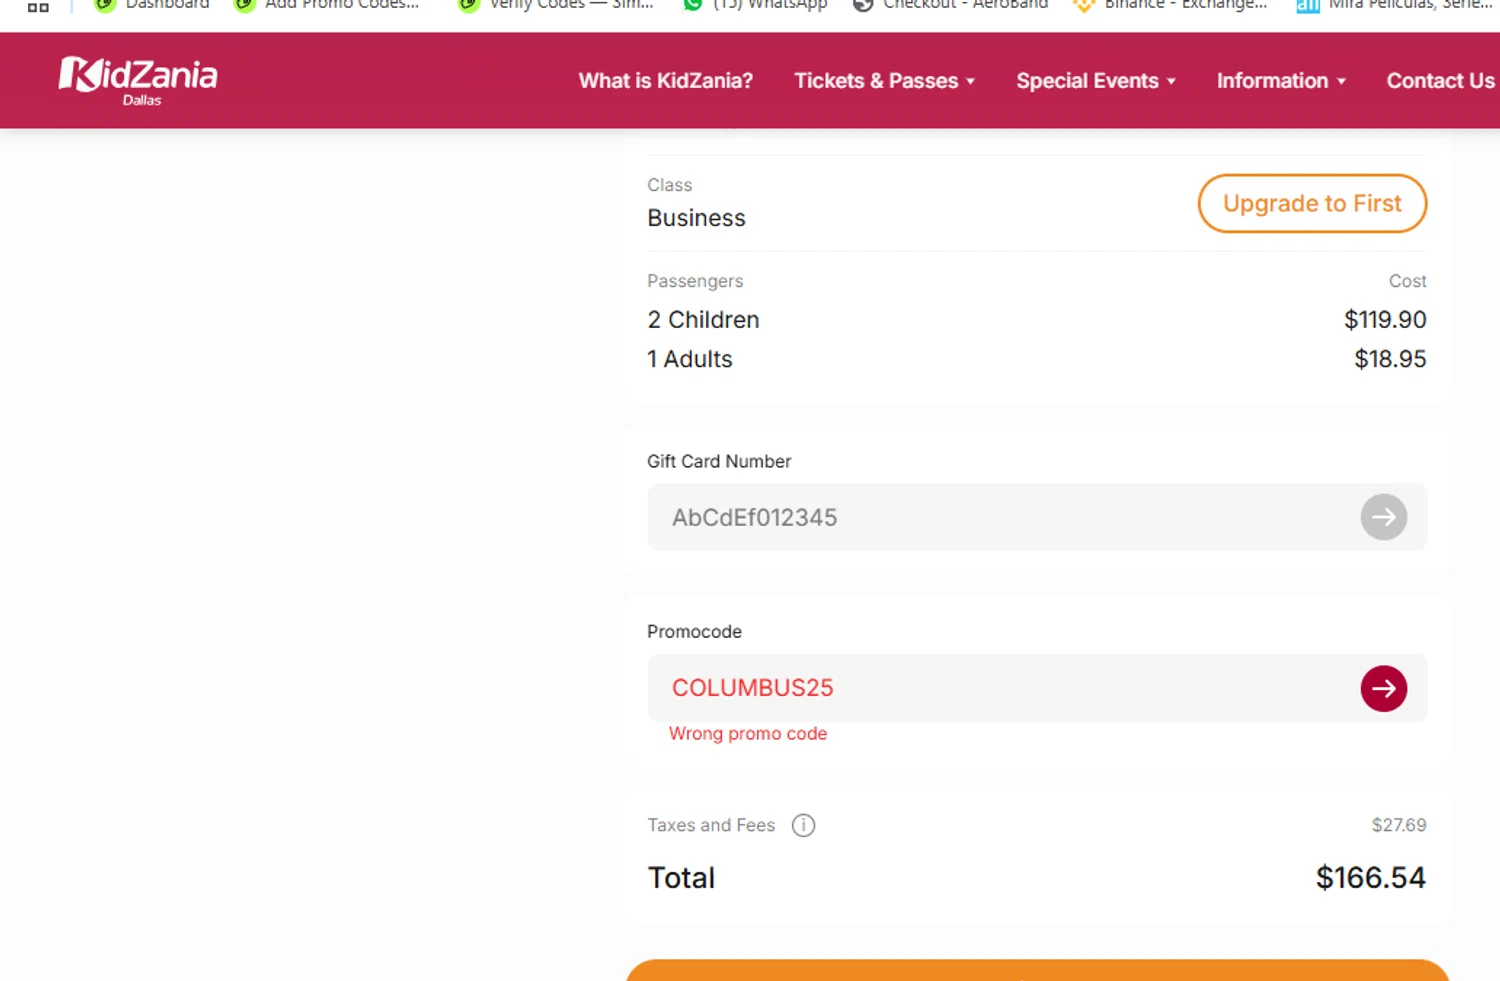
Task: Click the KidZania Dallas logo
Action: [138, 80]
